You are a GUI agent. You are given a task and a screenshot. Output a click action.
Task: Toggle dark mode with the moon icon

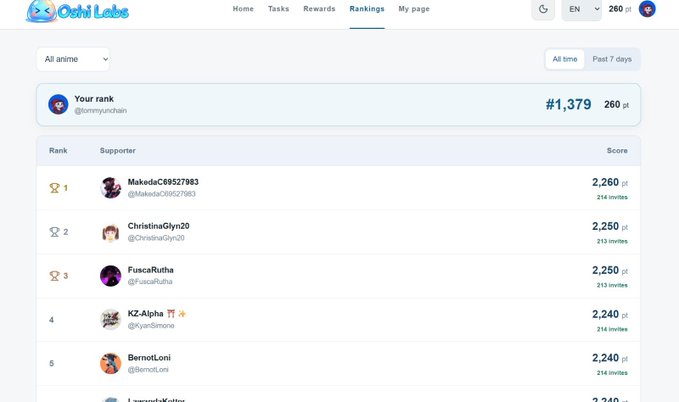pyautogui.click(x=543, y=9)
